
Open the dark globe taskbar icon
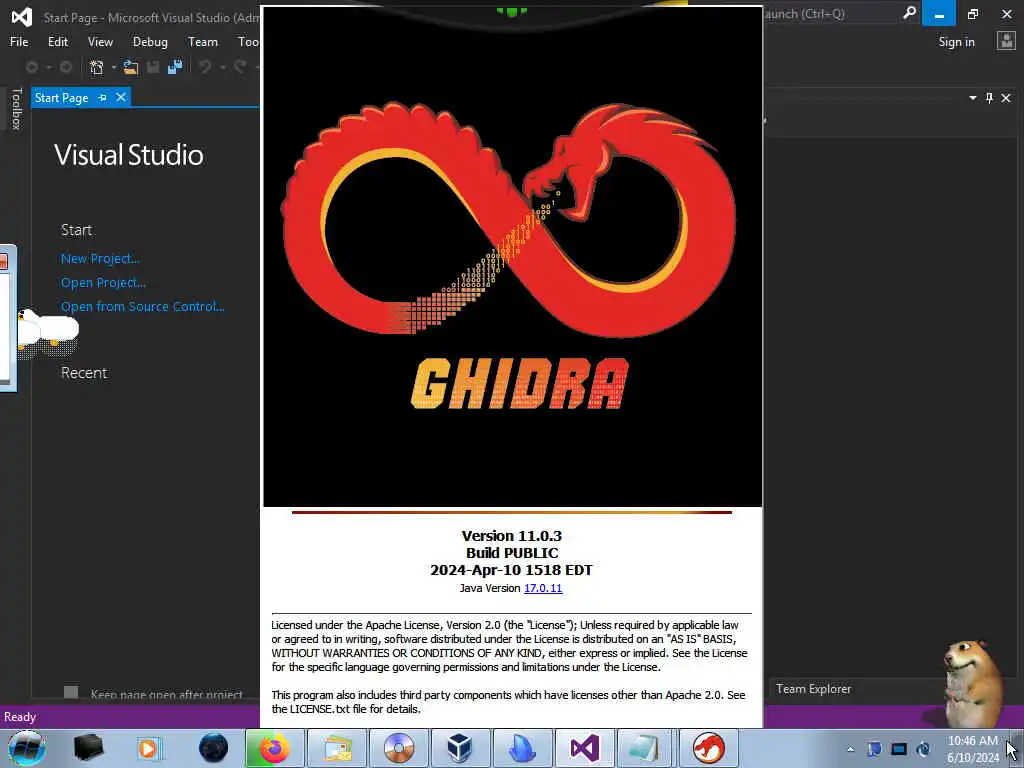click(x=213, y=748)
